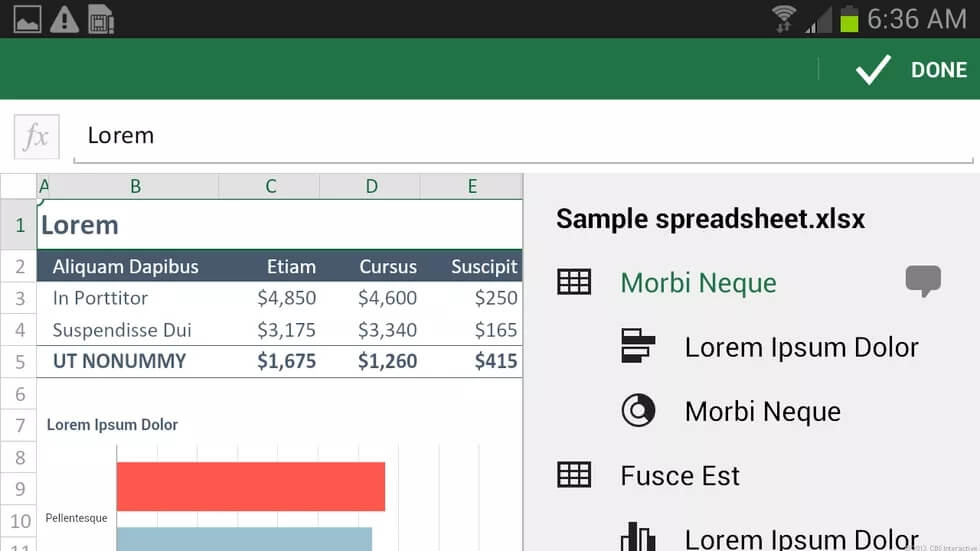Image resolution: width=980 pixels, height=551 pixels.
Task: Select the $415 total cell
Action: pyautogui.click(x=472, y=362)
